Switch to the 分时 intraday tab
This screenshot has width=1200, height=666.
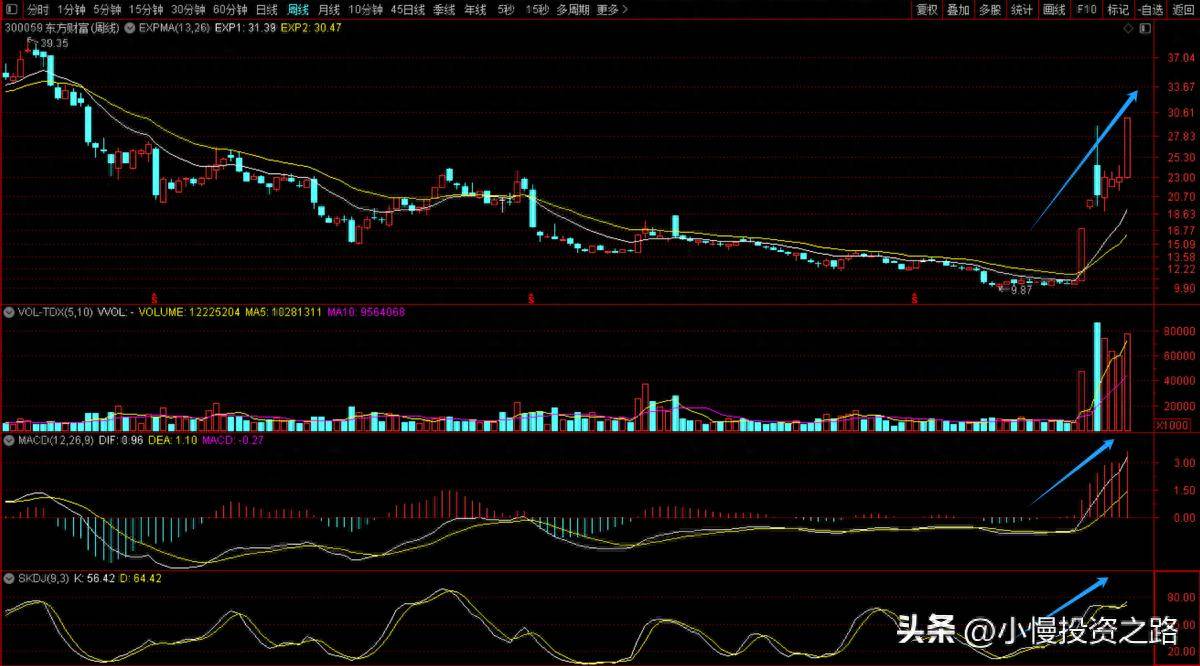click(x=37, y=9)
